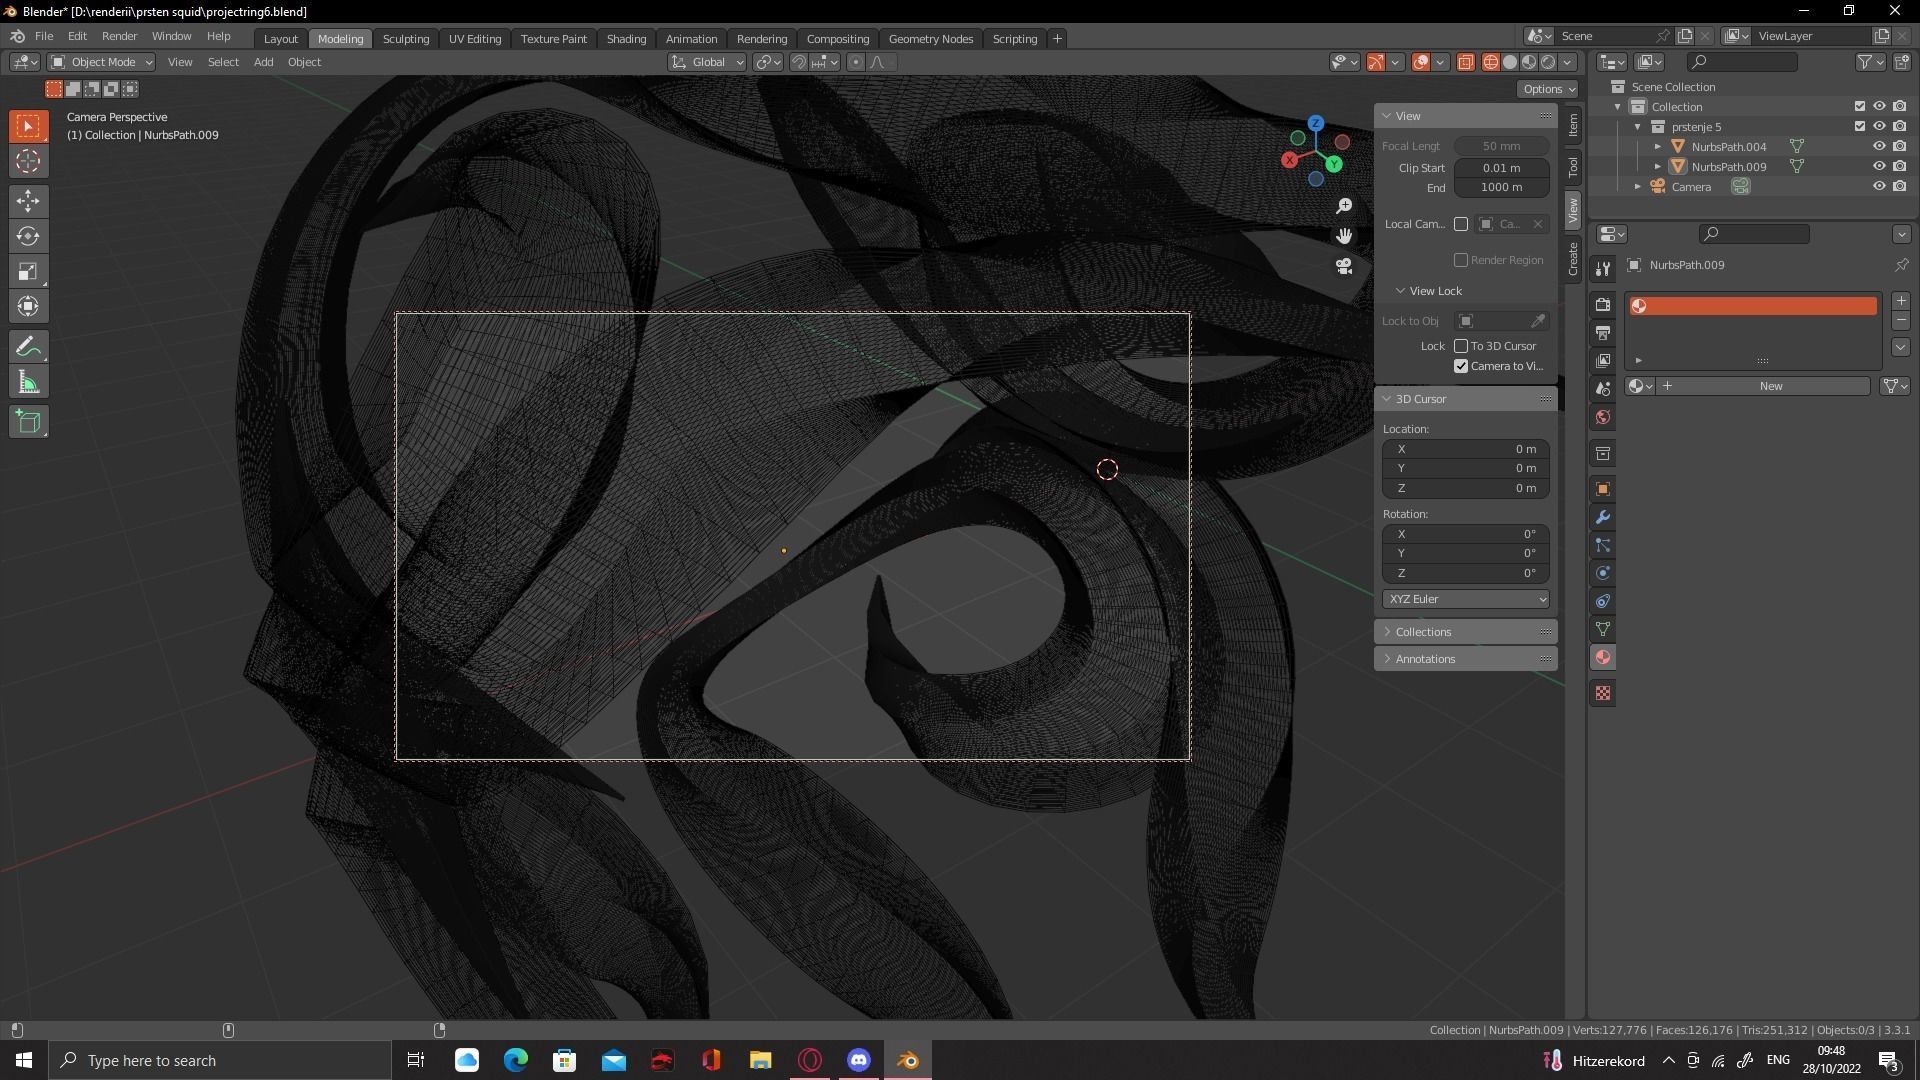Activate the Annotate tool
The height and width of the screenshot is (1080, 1920).
[x=28, y=347]
